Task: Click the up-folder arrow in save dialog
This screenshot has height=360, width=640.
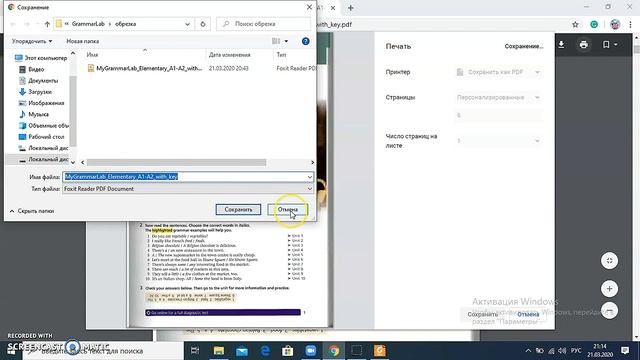Action: pyautogui.click(x=47, y=24)
